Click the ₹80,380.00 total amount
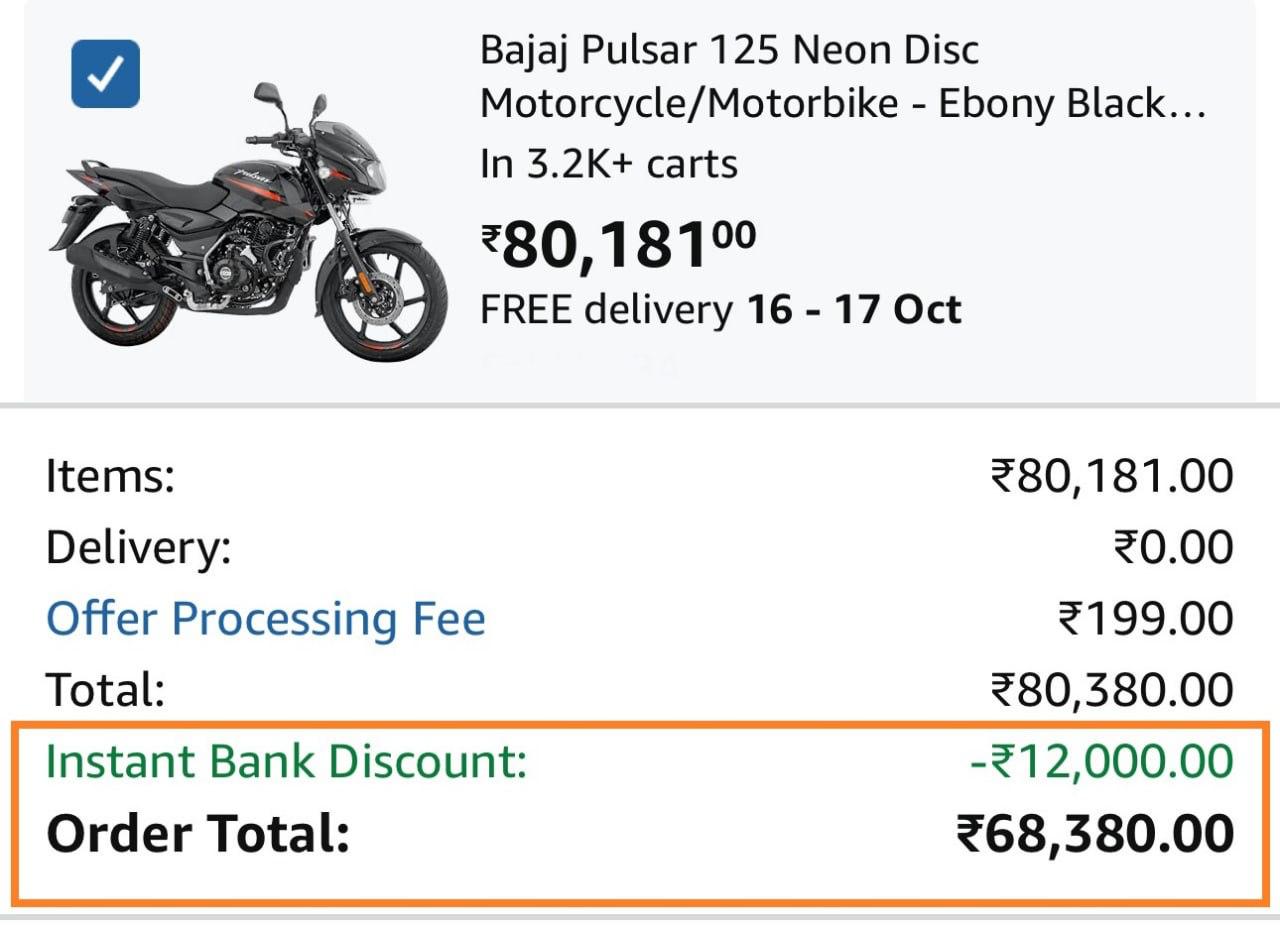Image resolution: width=1280 pixels, height=925 pixels. (1111, 690)
